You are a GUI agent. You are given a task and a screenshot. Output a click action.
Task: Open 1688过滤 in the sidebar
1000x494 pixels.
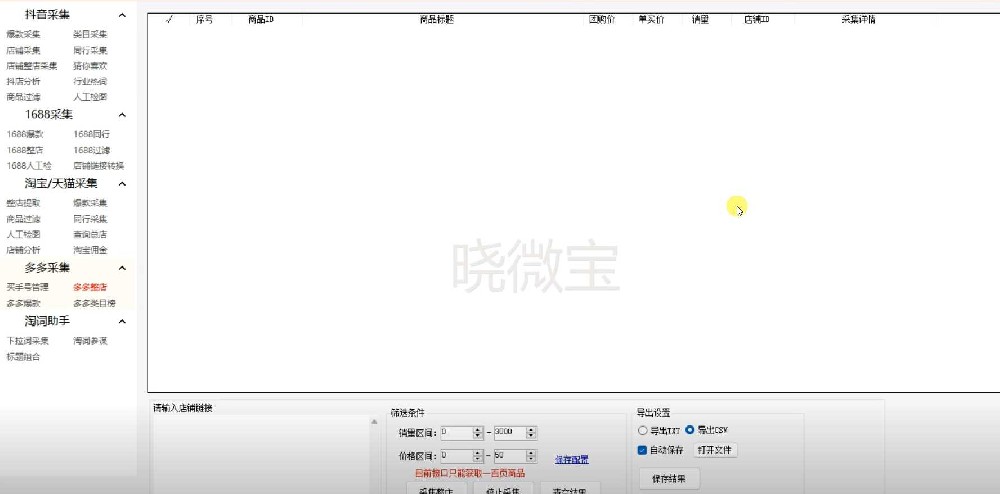(92, 150)
